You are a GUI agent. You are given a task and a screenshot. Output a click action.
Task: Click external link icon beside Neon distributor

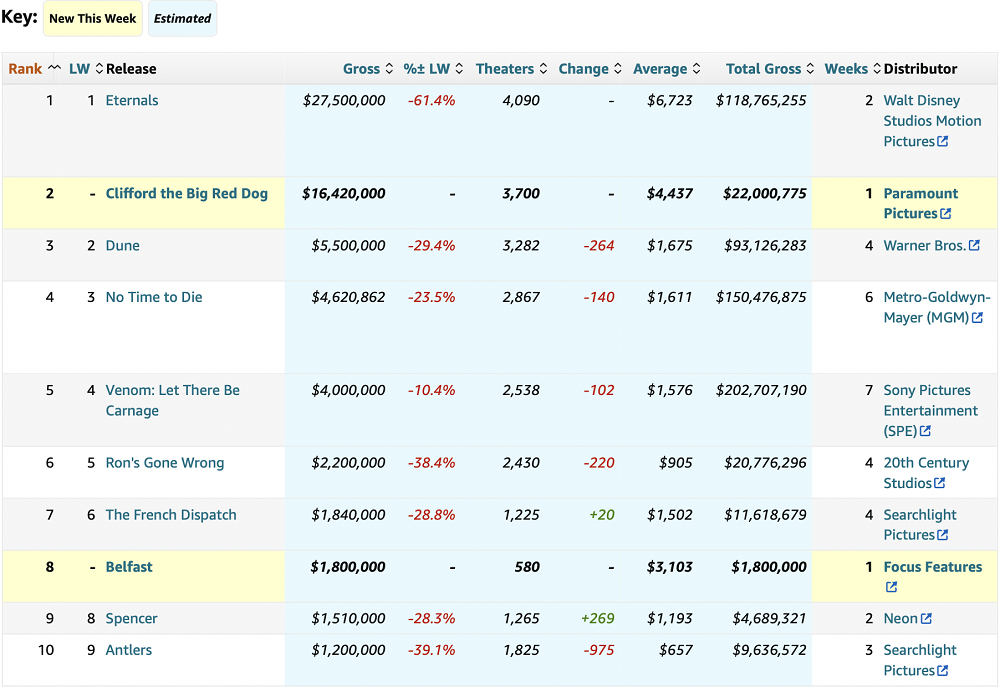coord(926,619)
